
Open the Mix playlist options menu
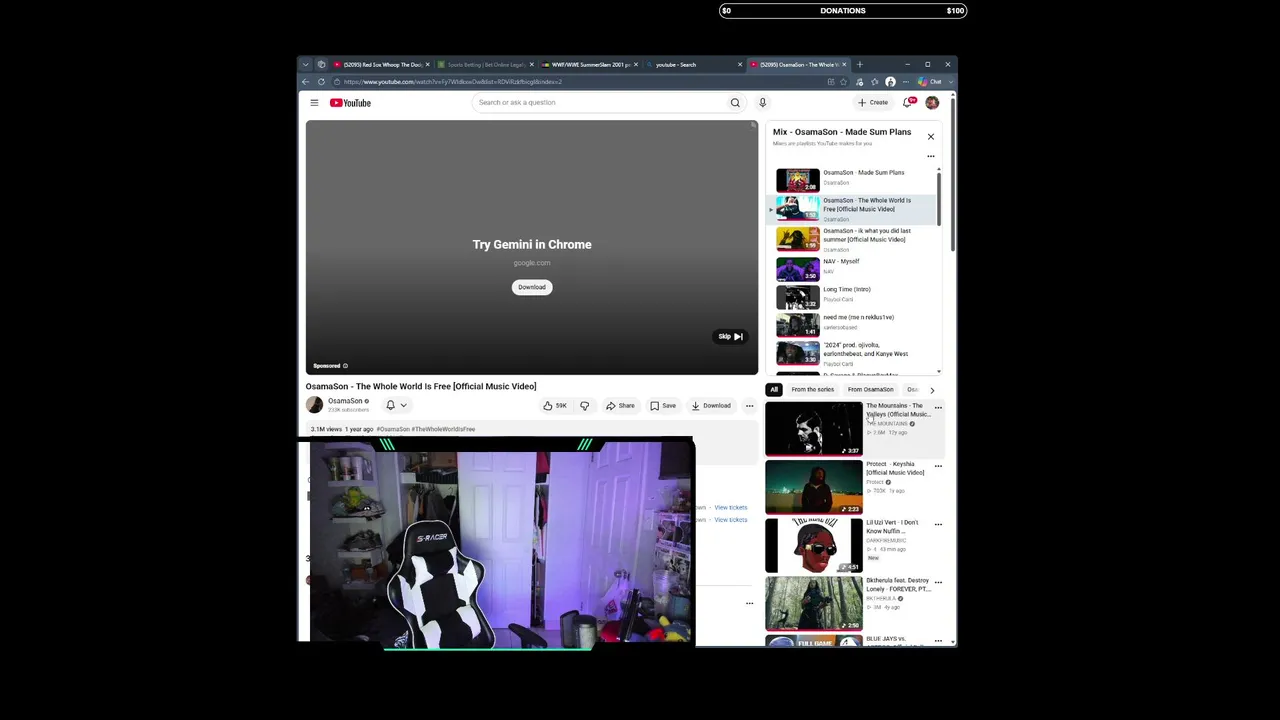pyautogui.click(x=931, y=156)
